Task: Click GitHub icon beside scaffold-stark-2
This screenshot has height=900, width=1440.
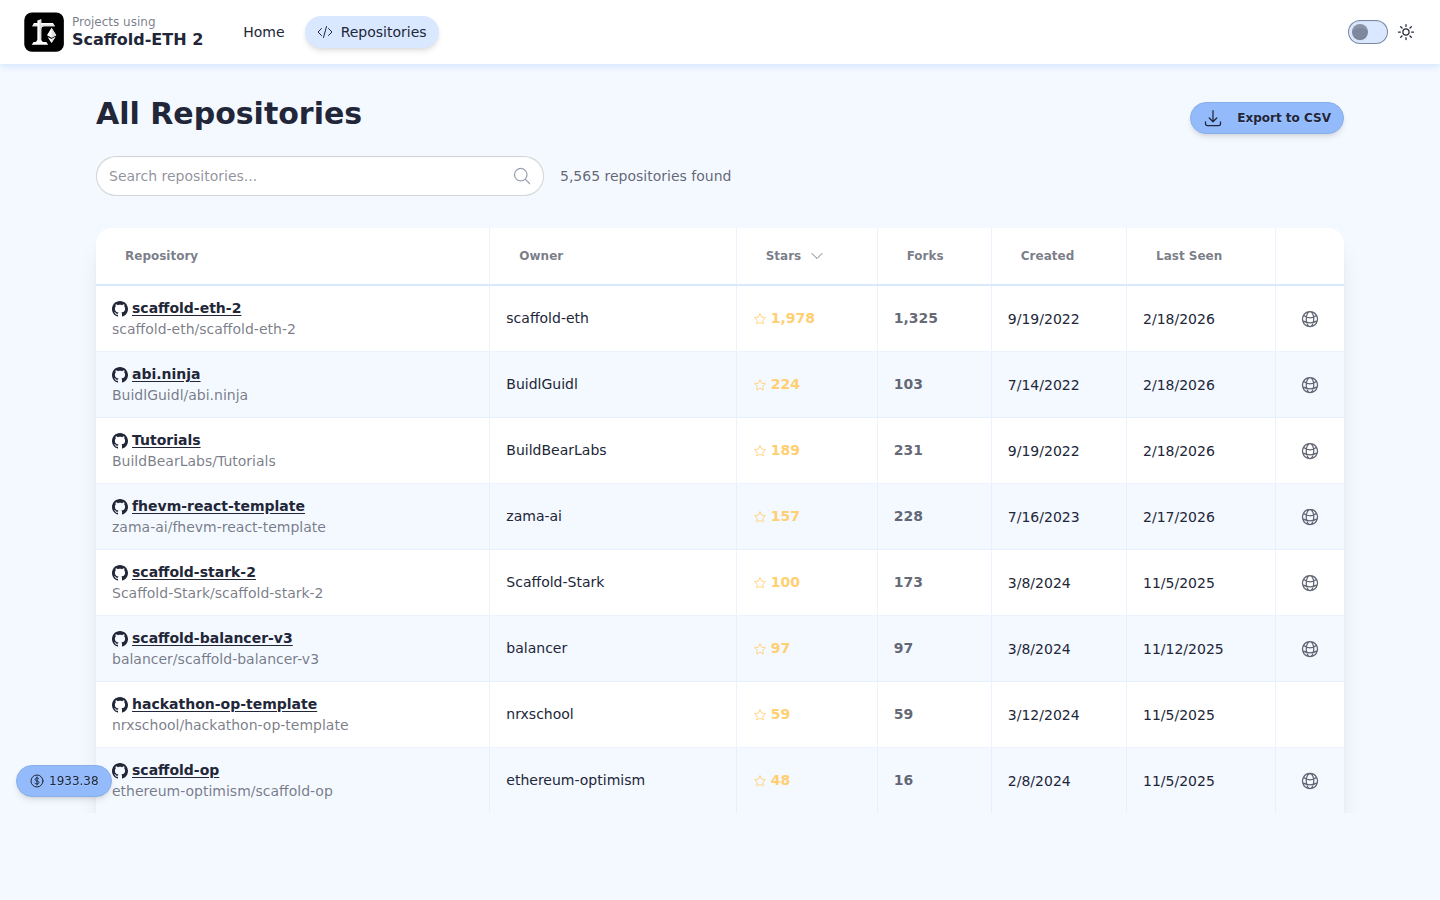Action: [120, 573]
